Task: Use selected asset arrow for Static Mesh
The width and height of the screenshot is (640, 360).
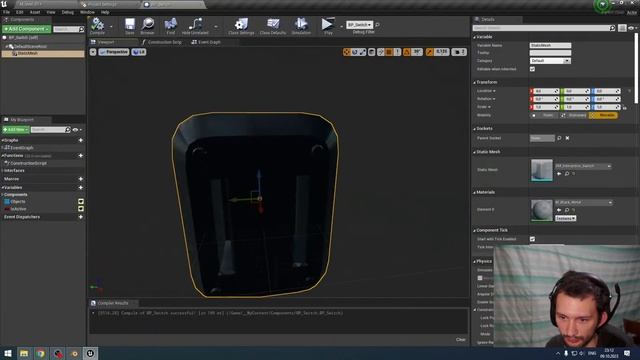Action: [x=559, y=174]
